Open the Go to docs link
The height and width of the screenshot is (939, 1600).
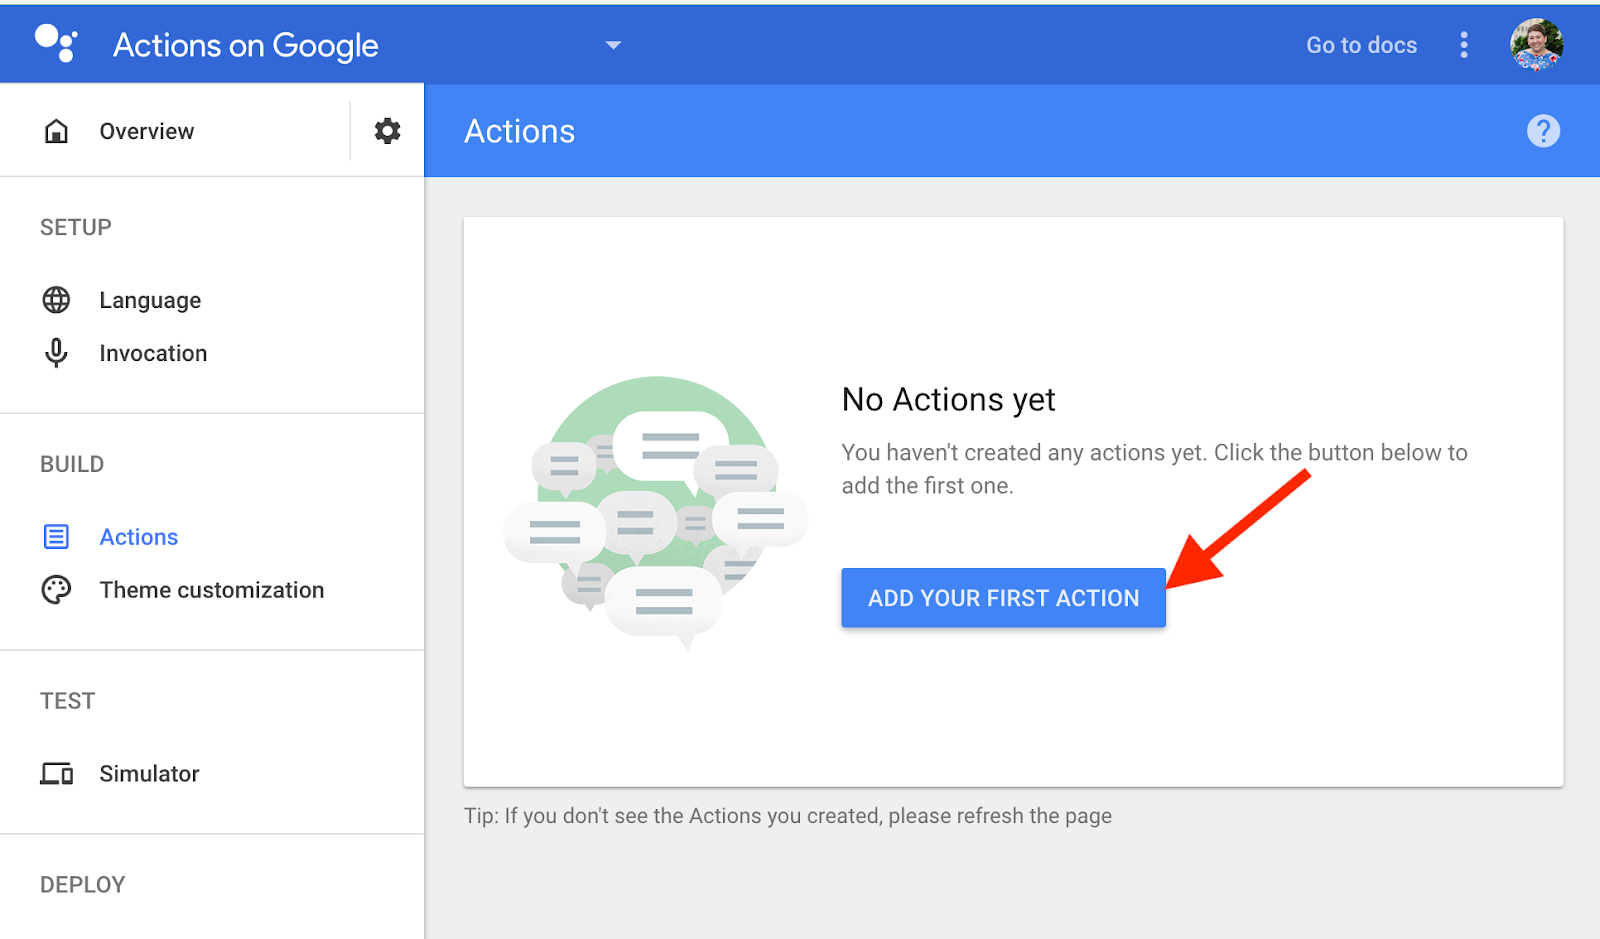click(x=1361, y=45)
